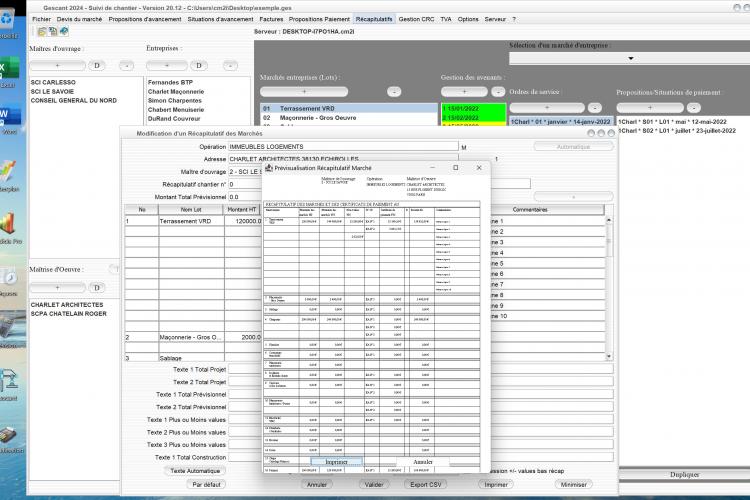Open the Gestion CRC menu

pos(417,19)
